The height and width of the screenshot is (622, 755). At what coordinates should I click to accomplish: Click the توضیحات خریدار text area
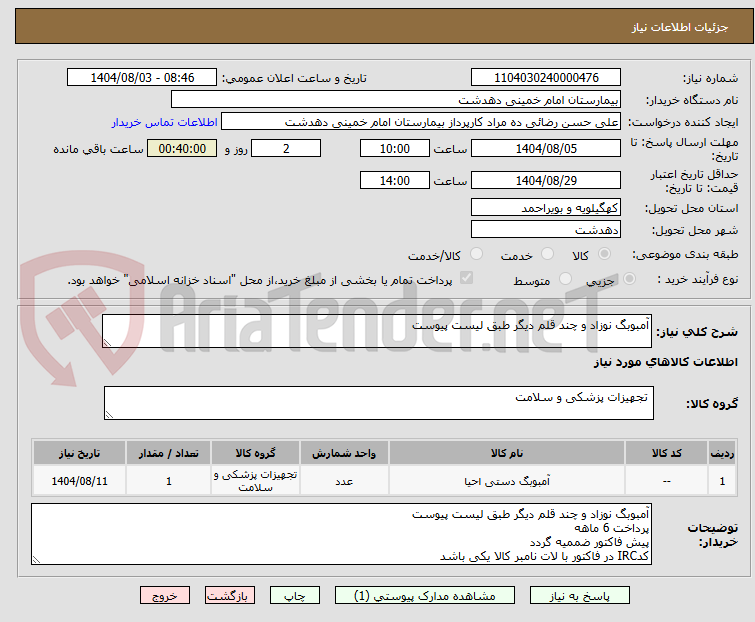tap(341, 534)
